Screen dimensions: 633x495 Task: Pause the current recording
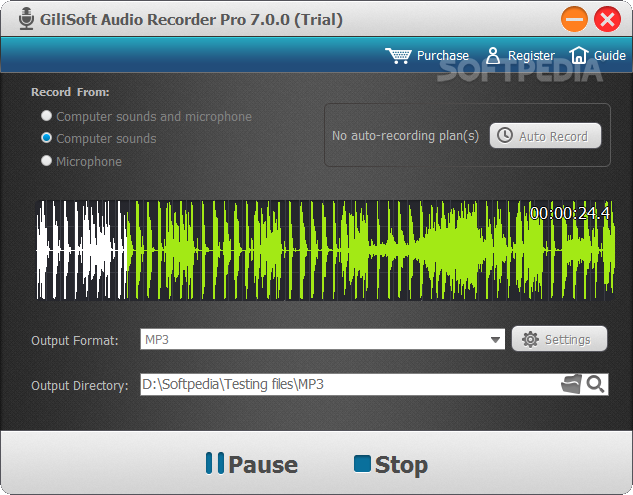coord(252,464)
